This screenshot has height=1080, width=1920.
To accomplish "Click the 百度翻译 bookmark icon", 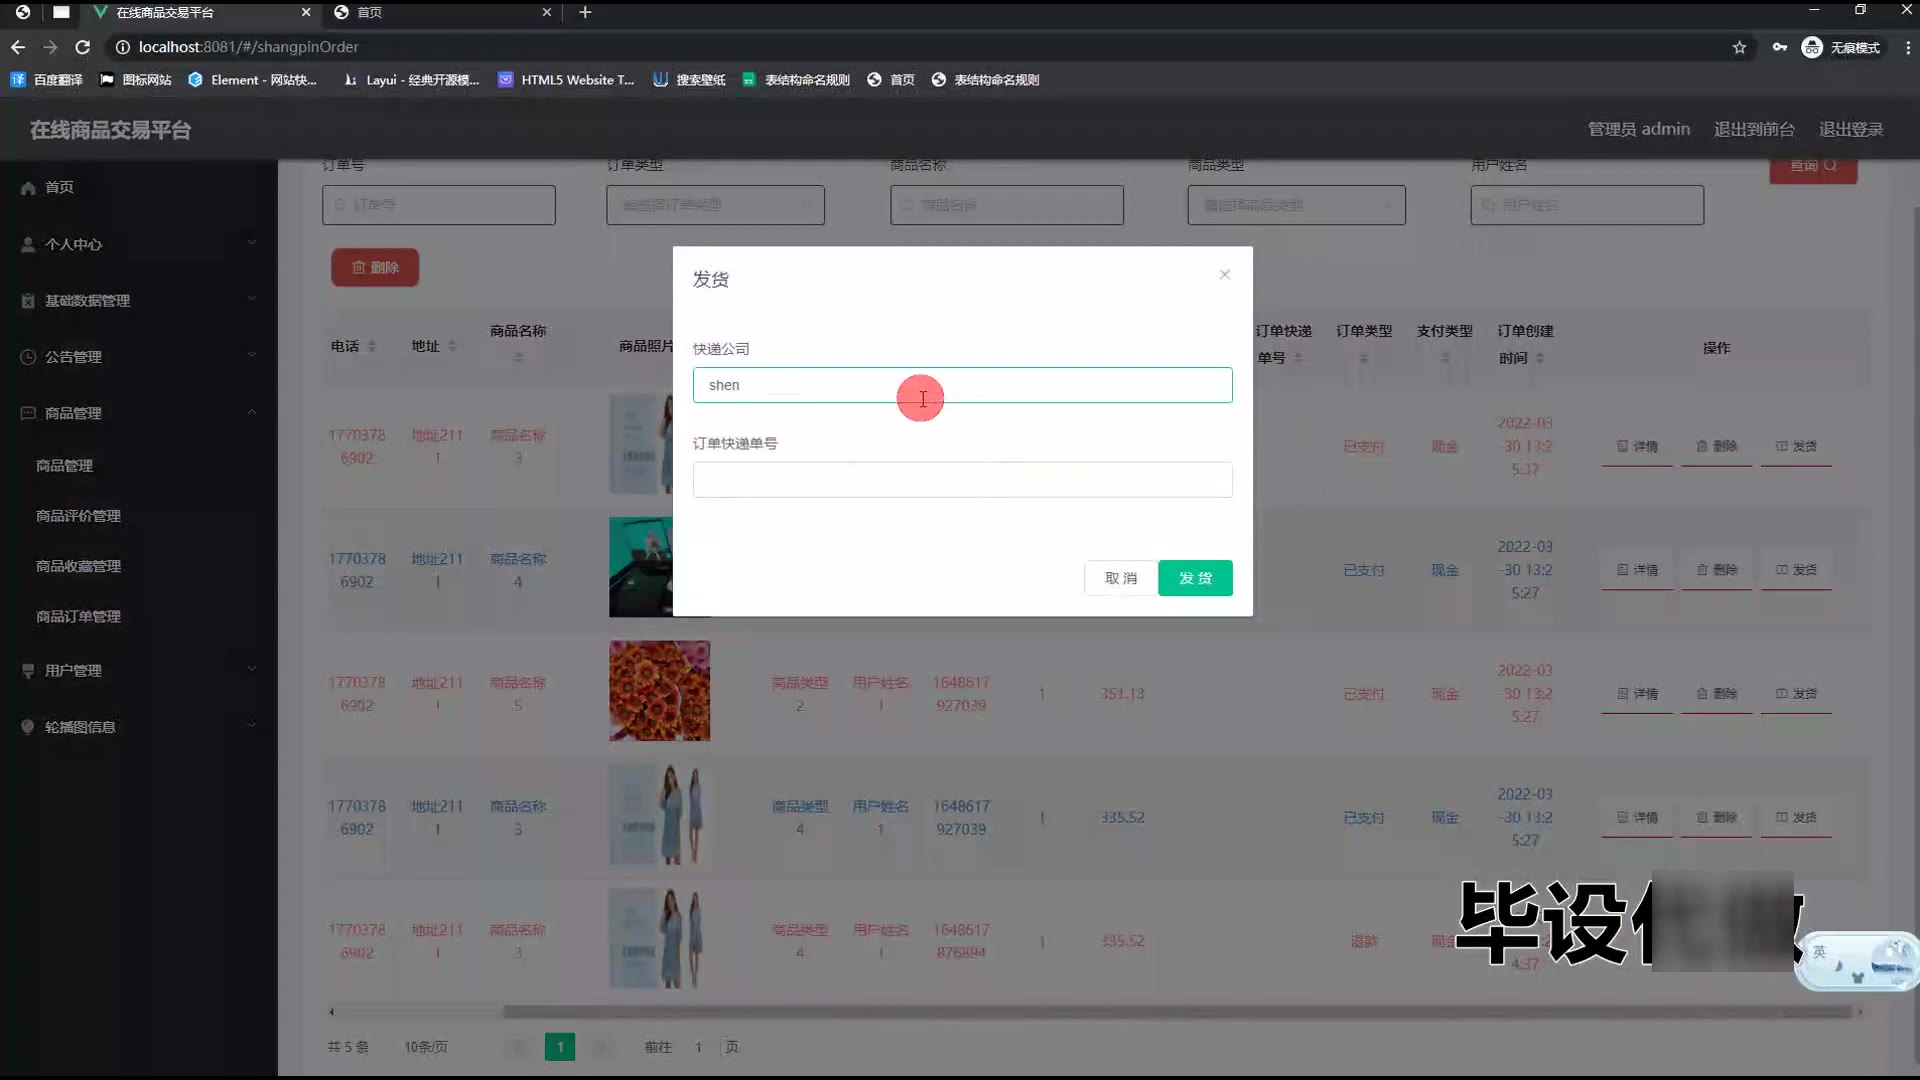I will pos(18,80).
